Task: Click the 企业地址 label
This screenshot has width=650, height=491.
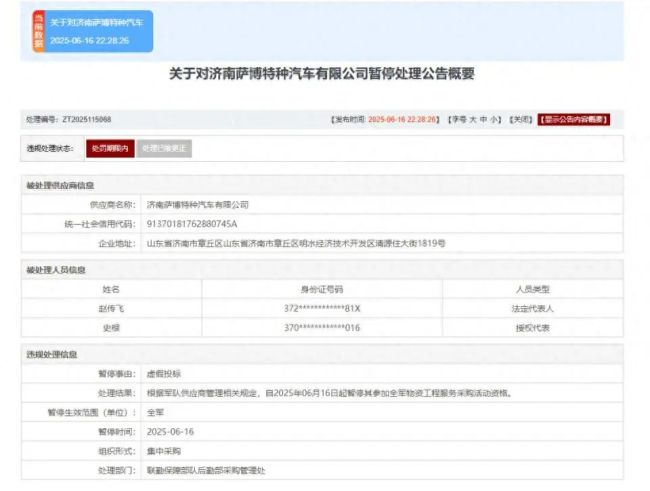Action: pyautogui.click(x=117, y=243)
